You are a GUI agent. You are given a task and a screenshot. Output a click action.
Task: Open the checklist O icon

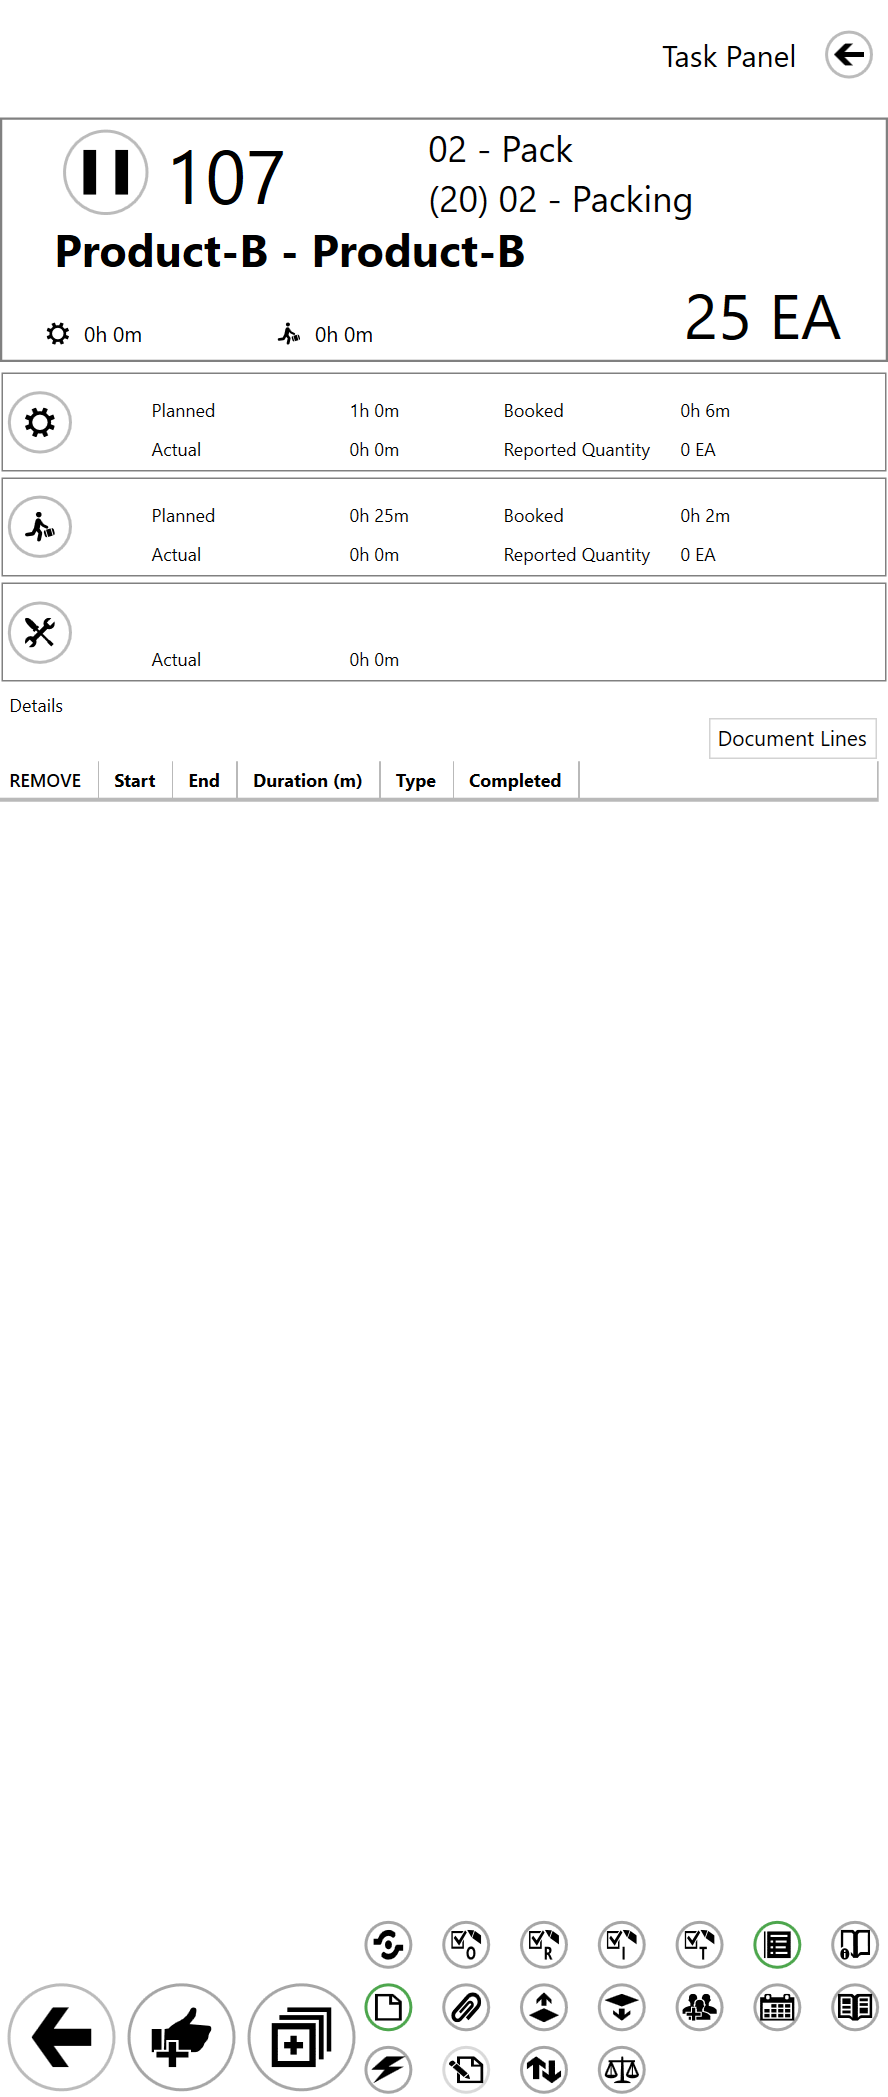click(466, 1945)
